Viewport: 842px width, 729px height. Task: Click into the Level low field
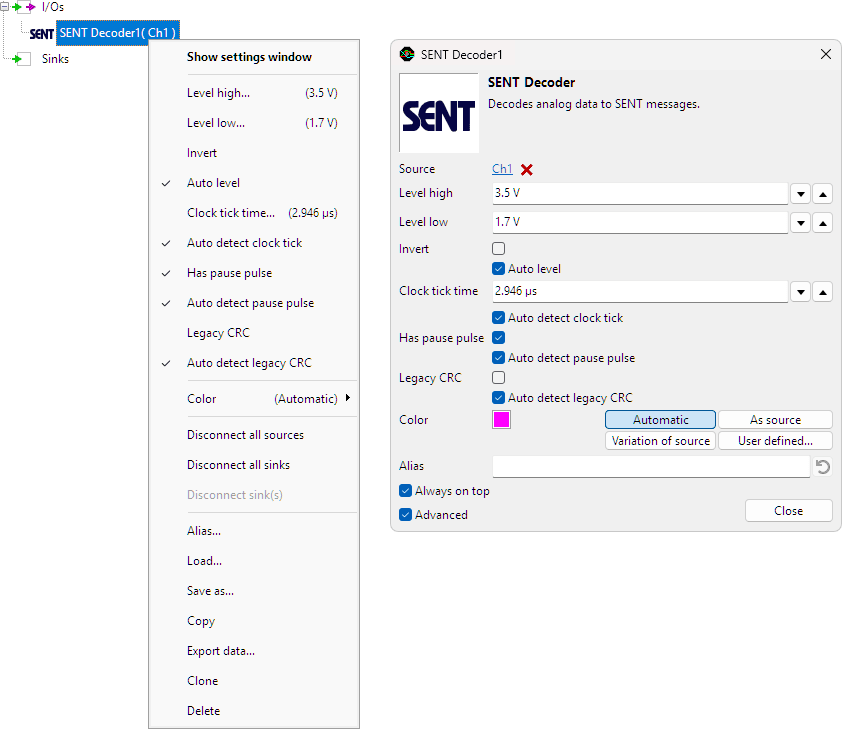[x=640, y=222]
